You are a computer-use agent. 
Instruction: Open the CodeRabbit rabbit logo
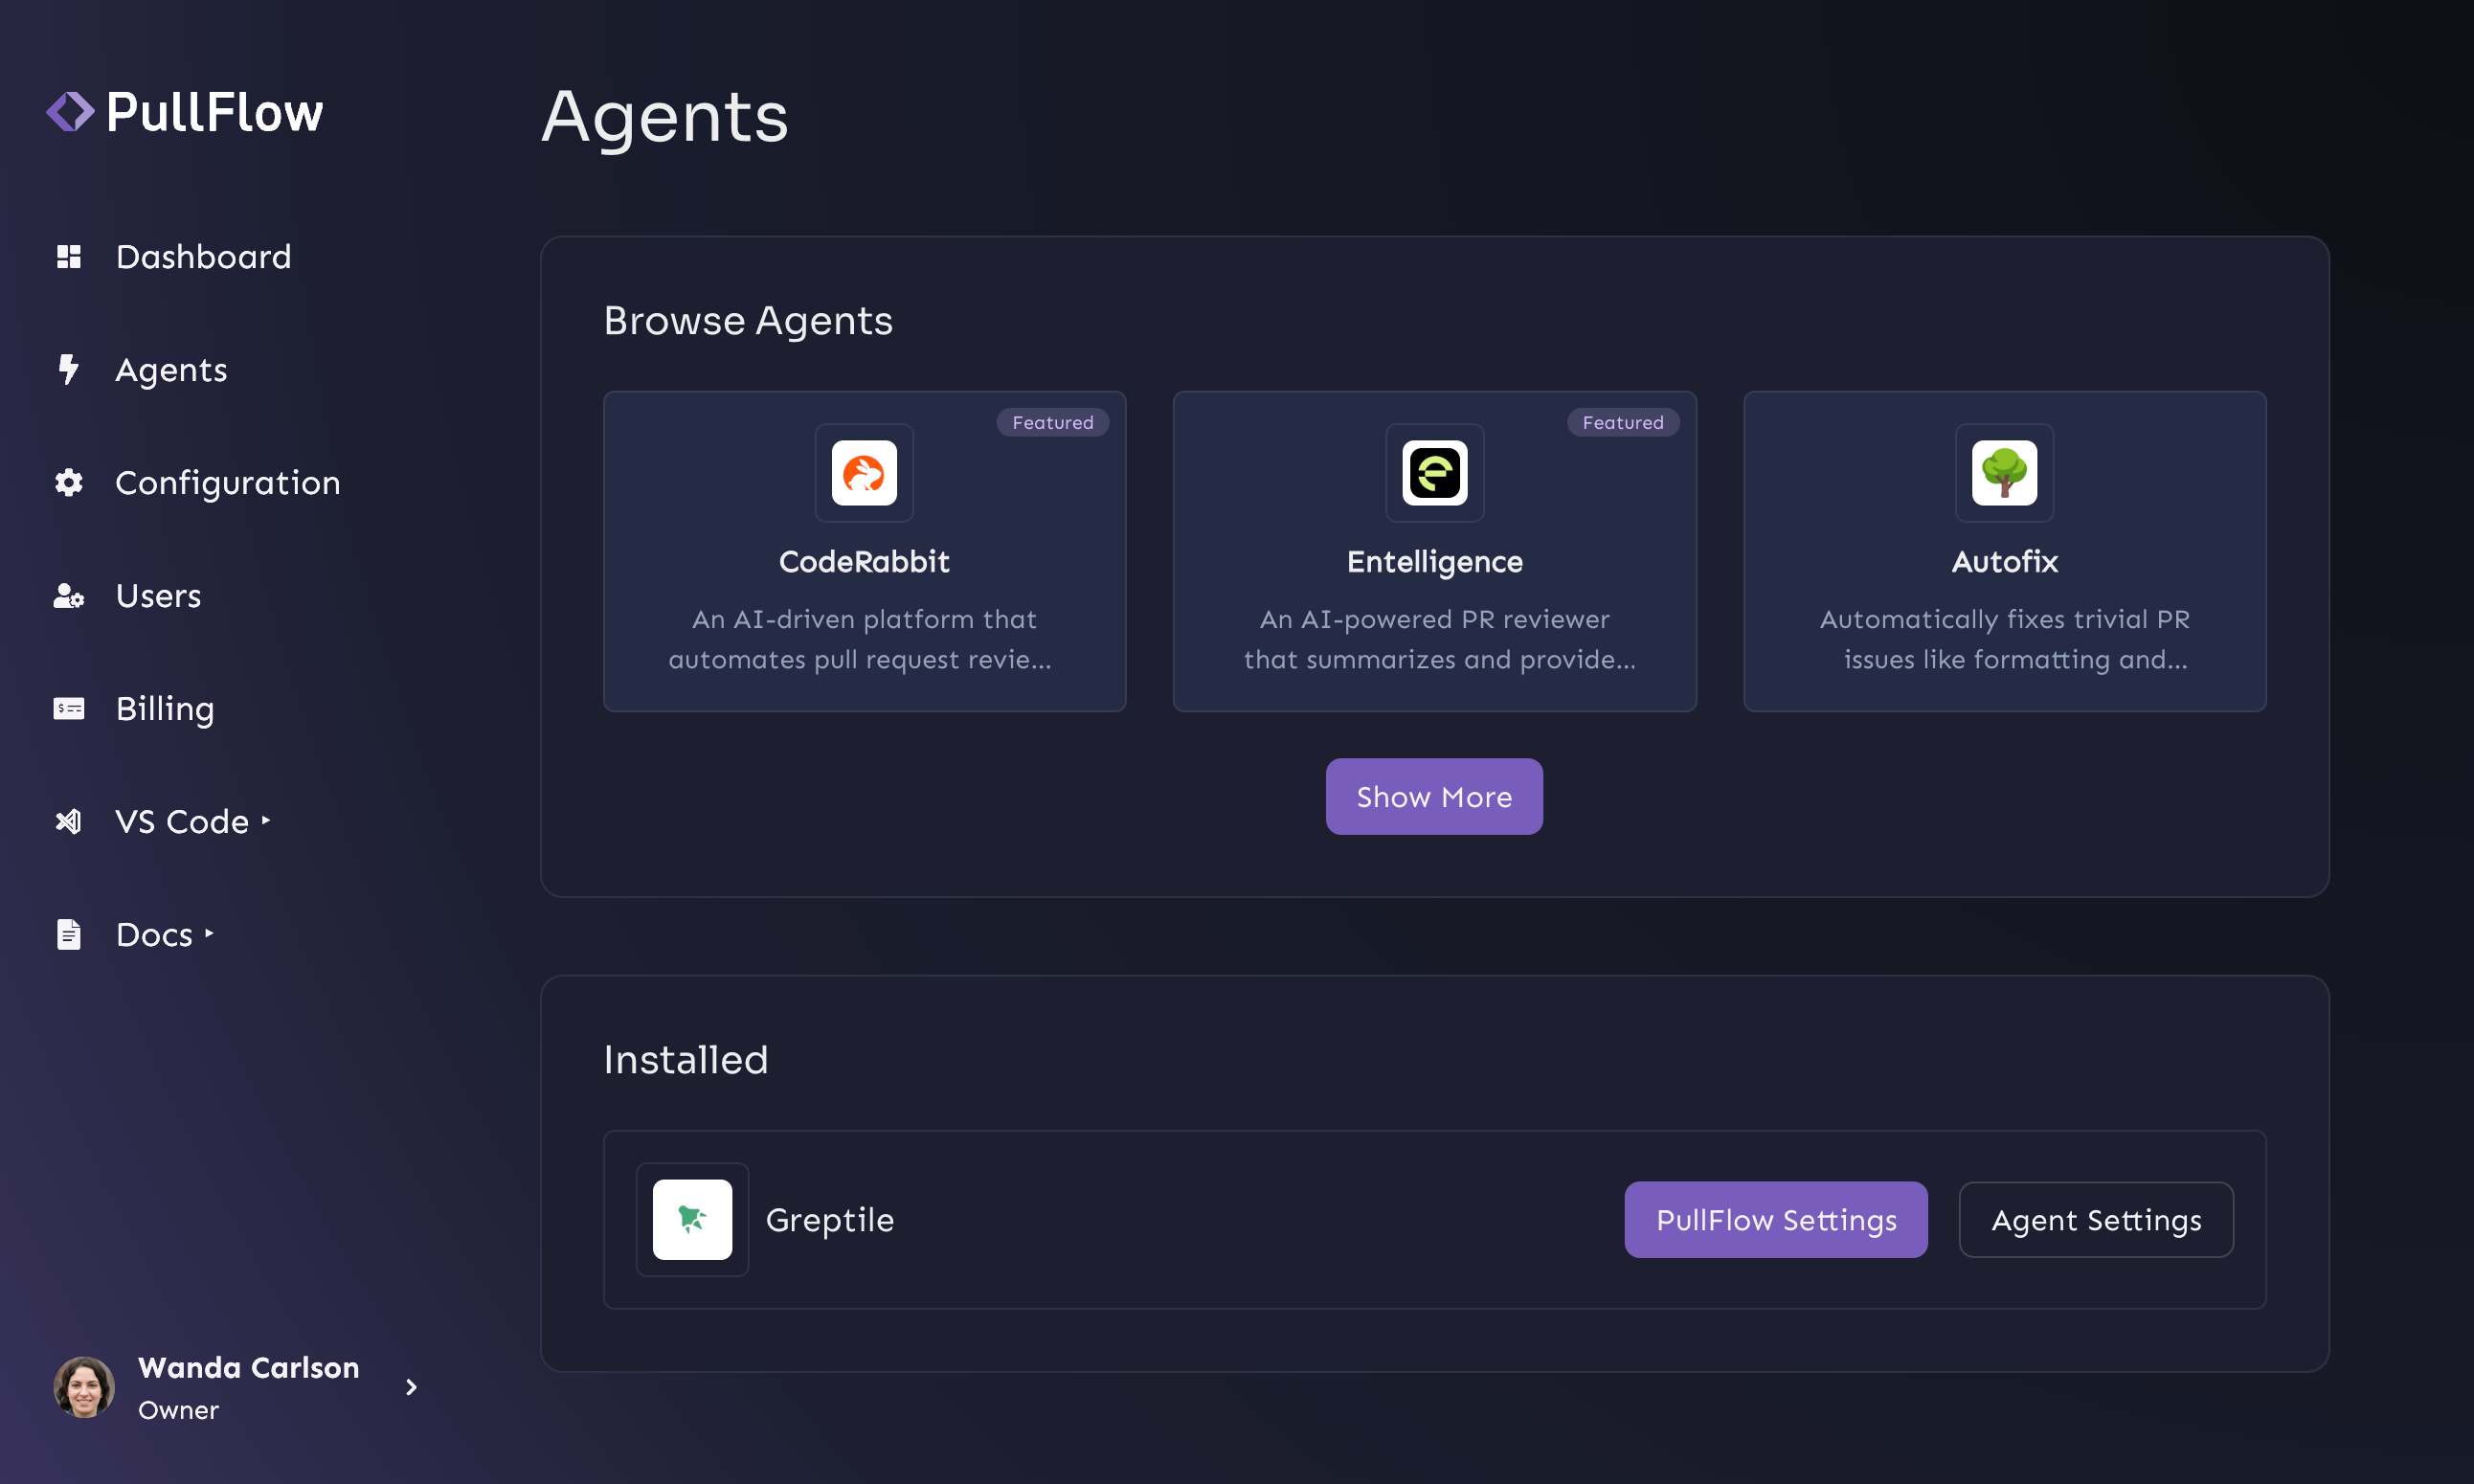pyautogui.click(x=864, y=473)
